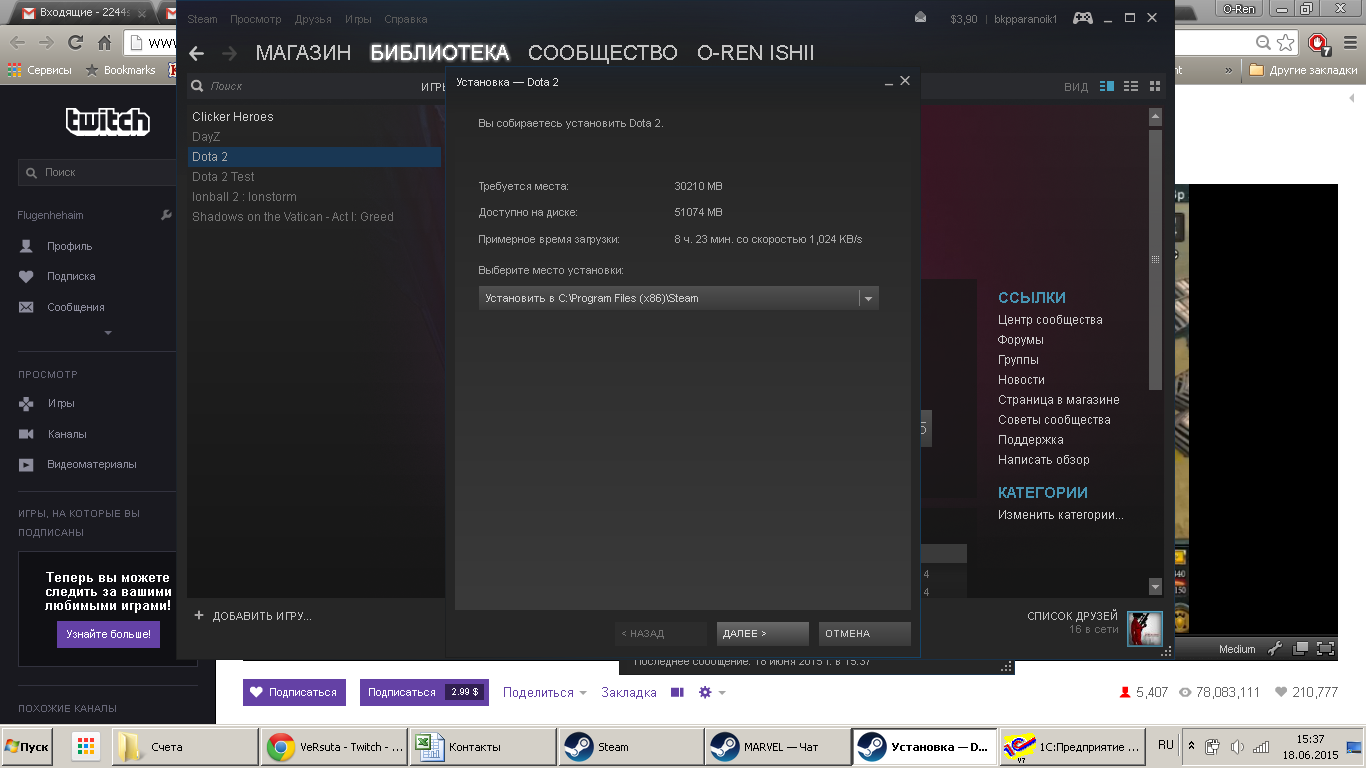Open Chrome home page icon
This screenshot has width=1366, height=768.
pyautogui.click(x=104, y=43)
